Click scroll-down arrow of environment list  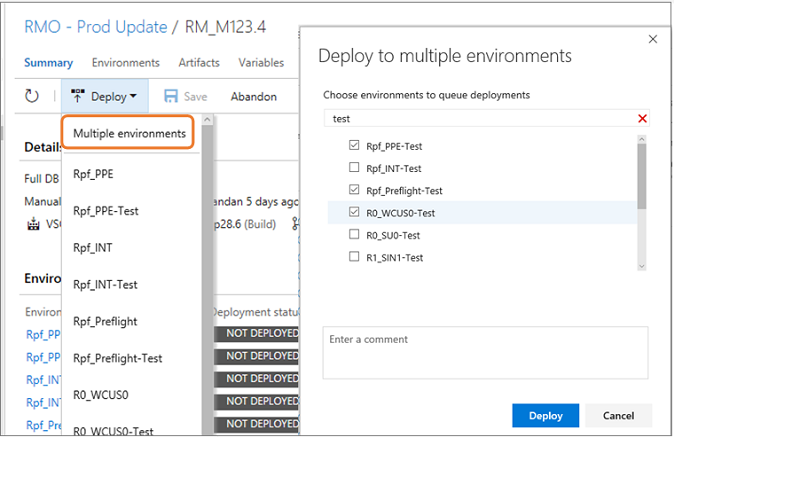(x=642, y=266)
